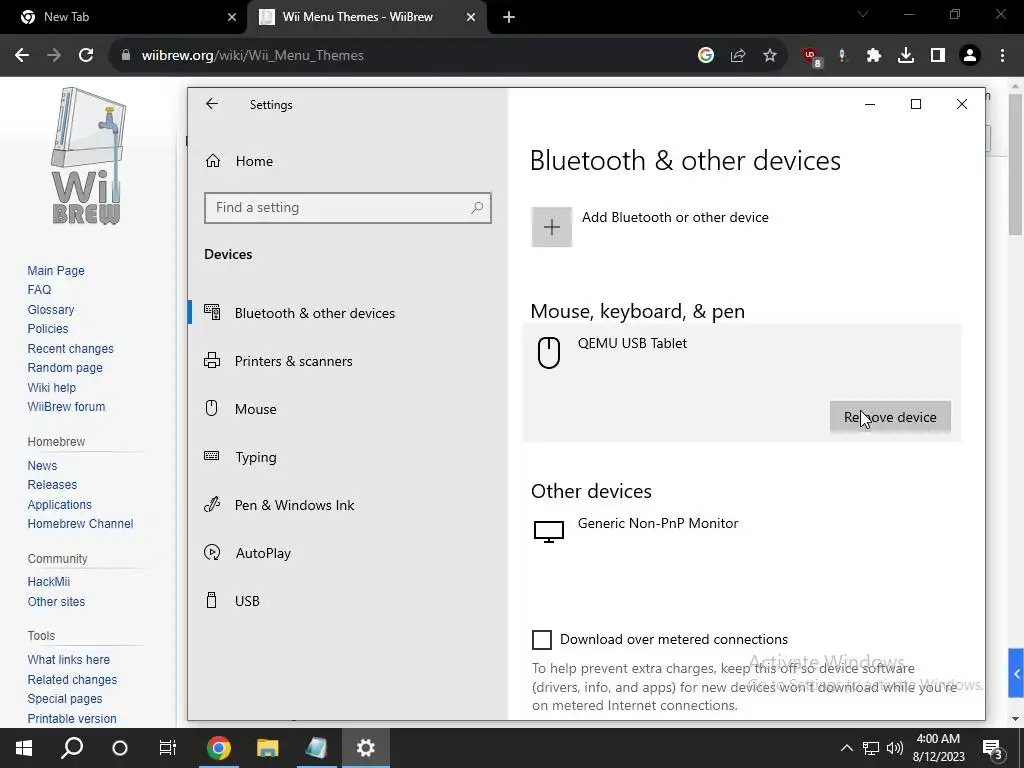Reload the WiiBrew page
Viewport: 1024px width, 768px height.
(x=86, y=56)
